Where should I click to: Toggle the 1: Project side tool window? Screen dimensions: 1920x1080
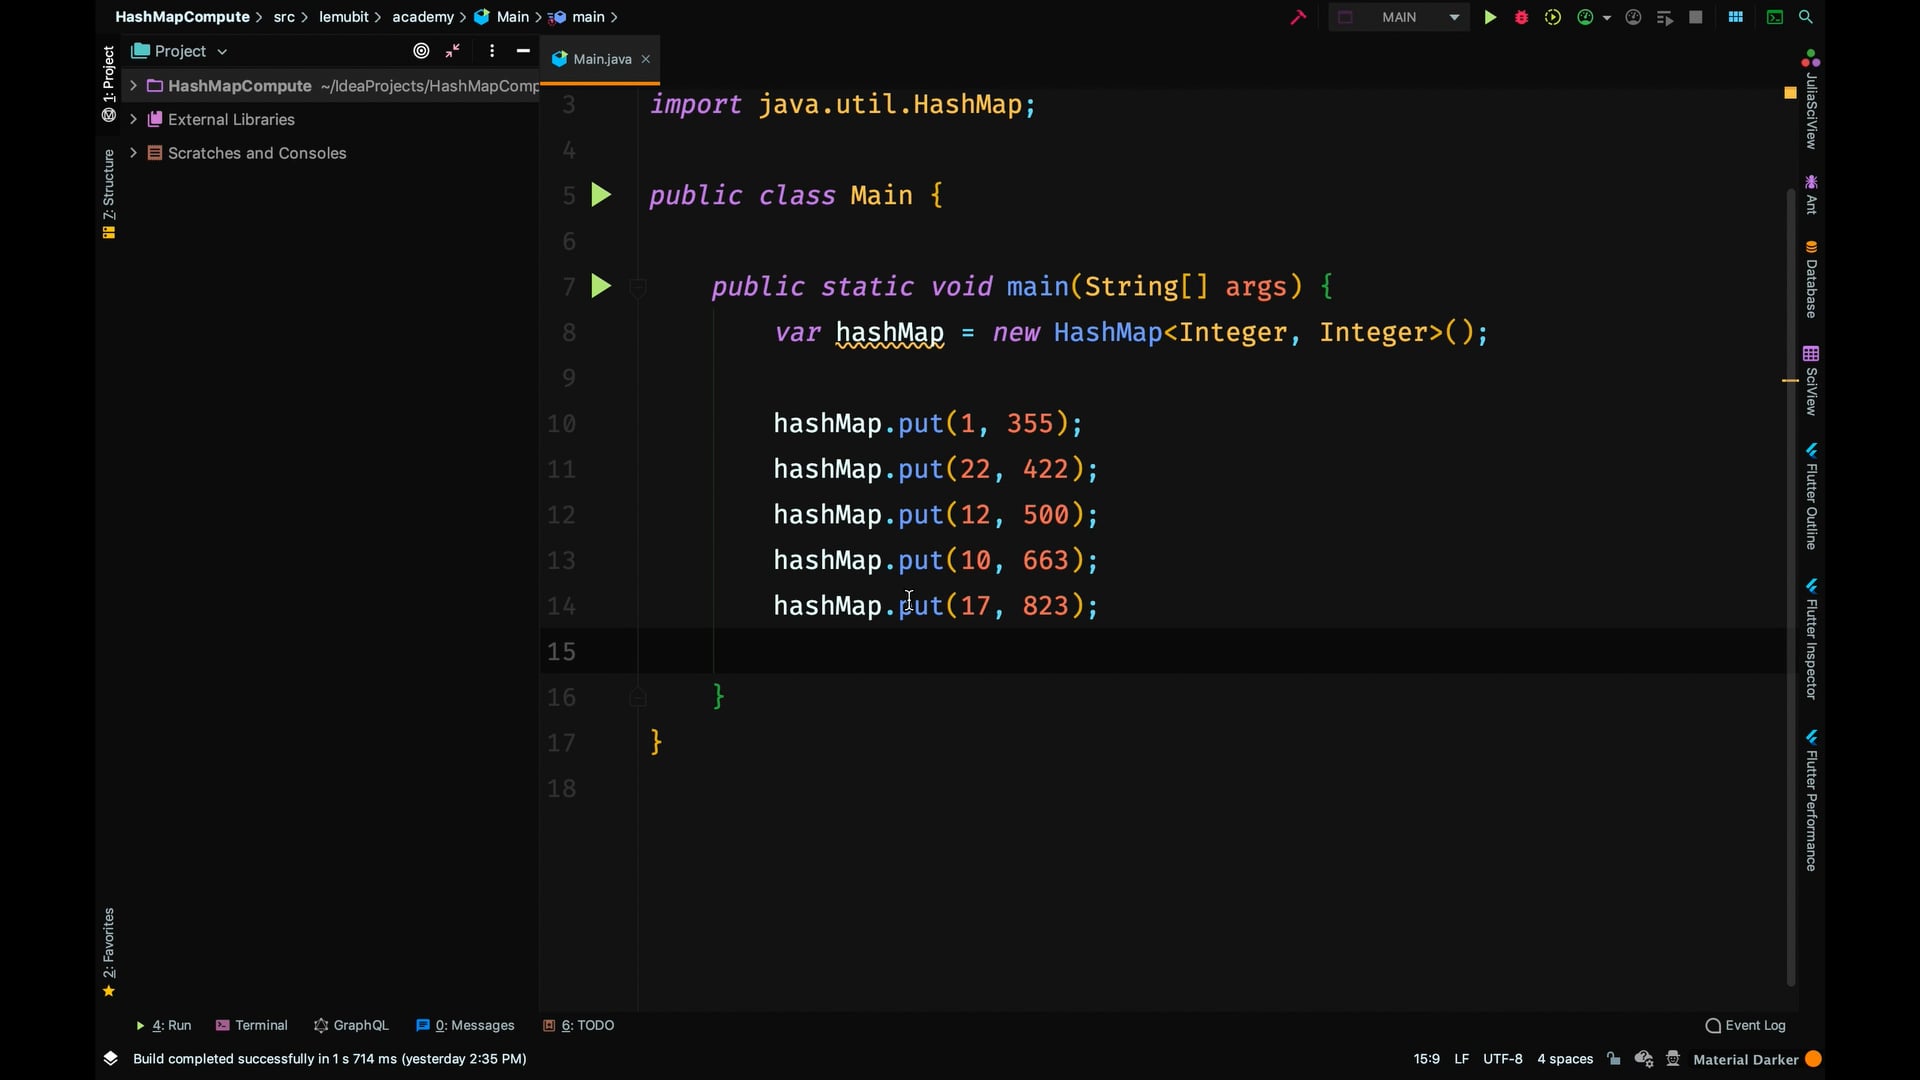tap(109, 84)
